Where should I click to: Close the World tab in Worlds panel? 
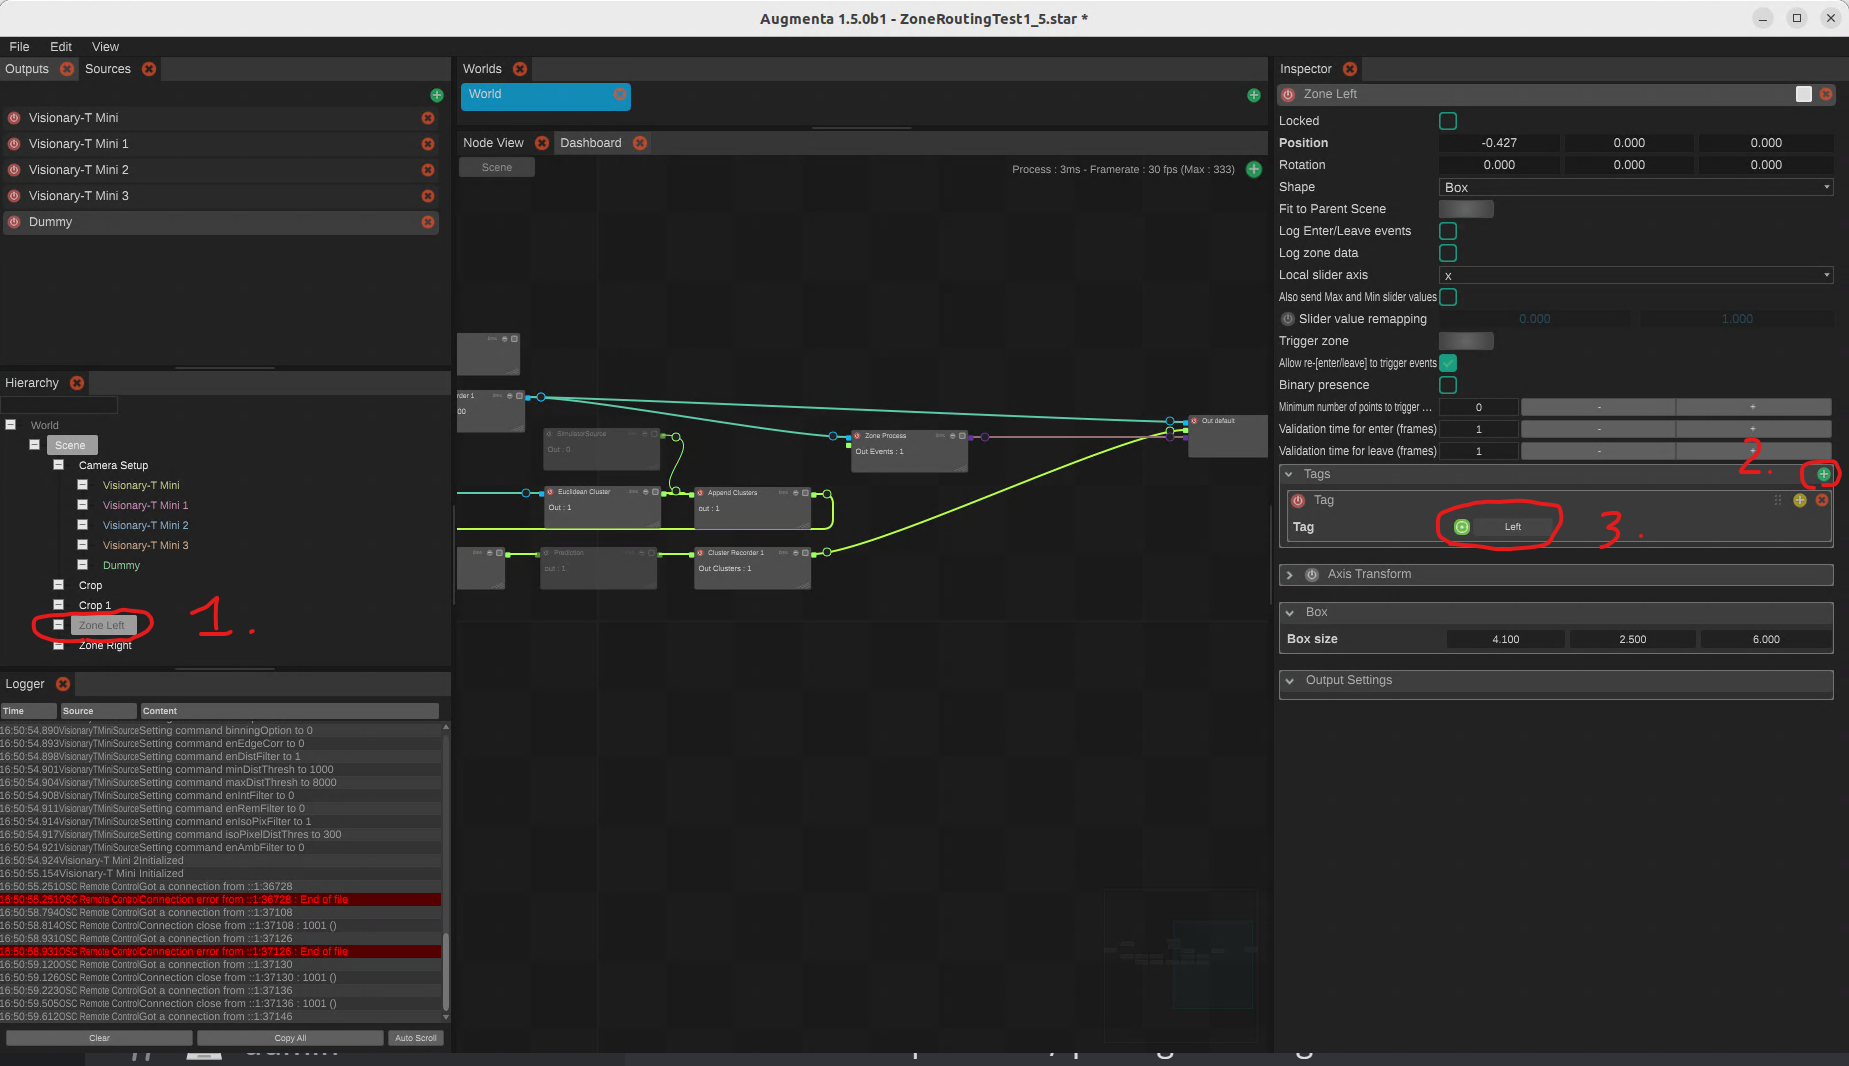pos(620,94)
